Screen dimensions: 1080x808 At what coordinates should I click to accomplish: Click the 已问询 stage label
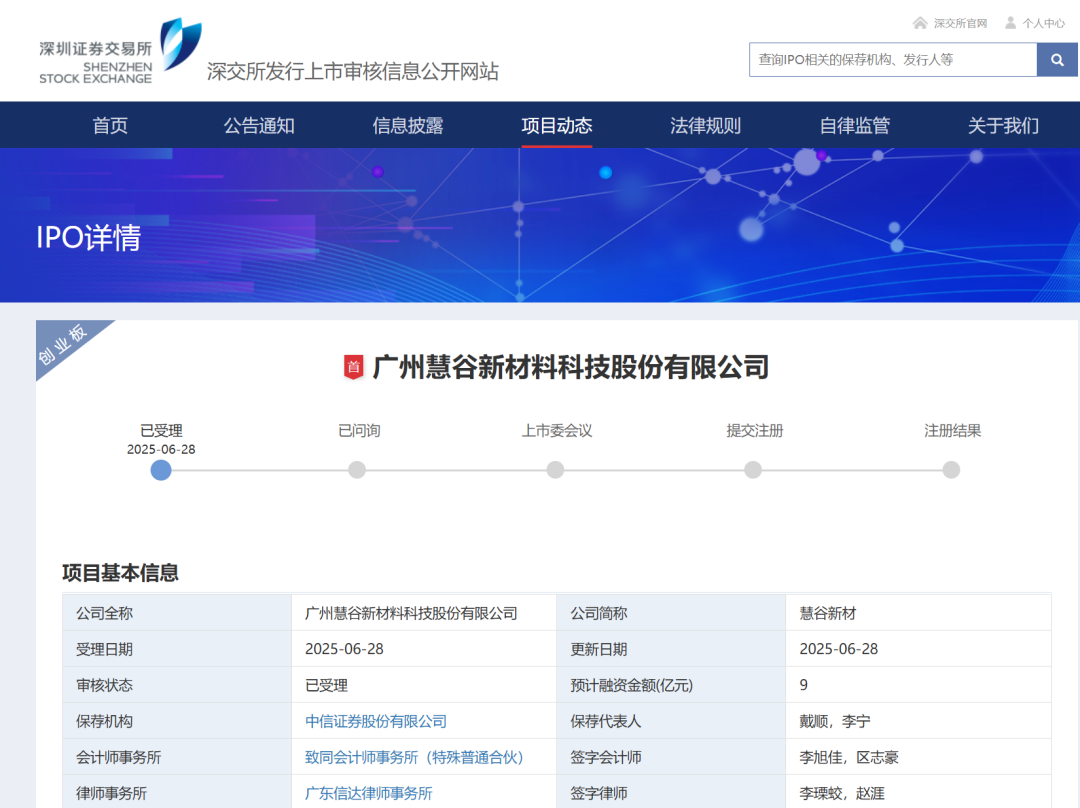[359, 431]
